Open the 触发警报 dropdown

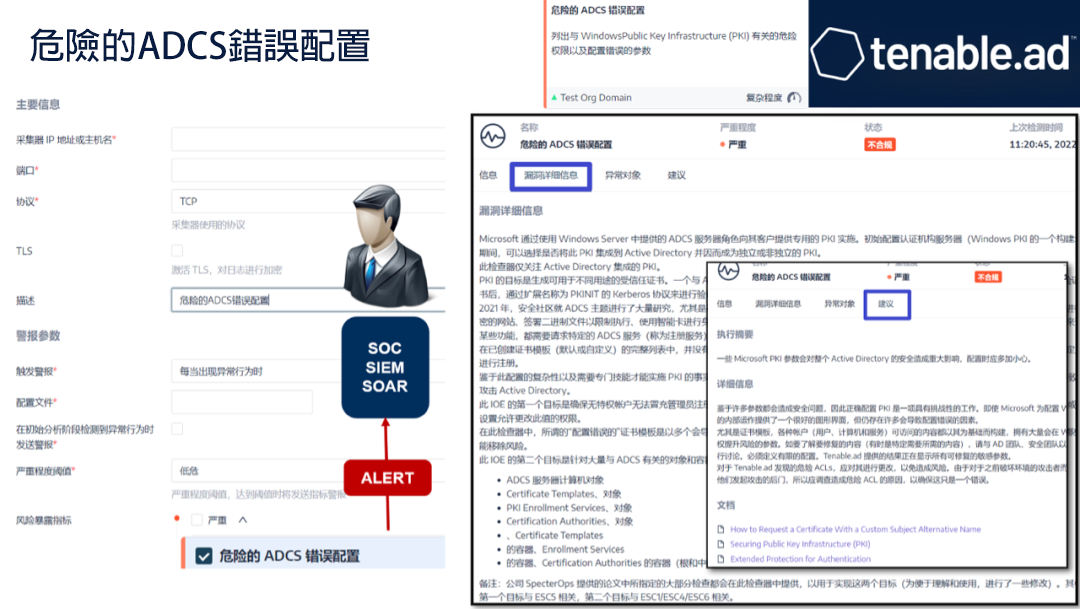click(x=308, y=371)
